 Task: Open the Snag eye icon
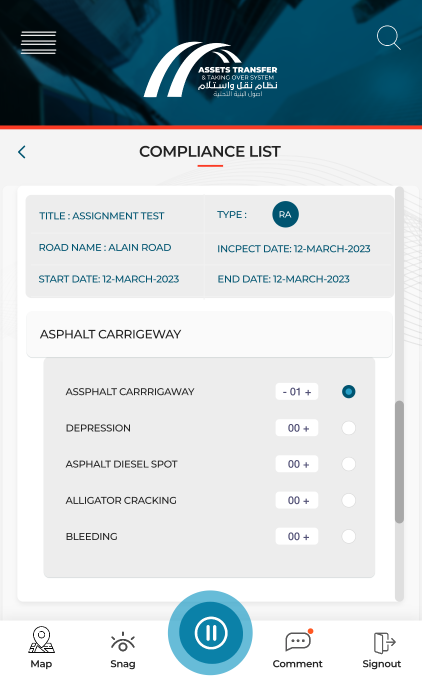[x=123, y=649]
